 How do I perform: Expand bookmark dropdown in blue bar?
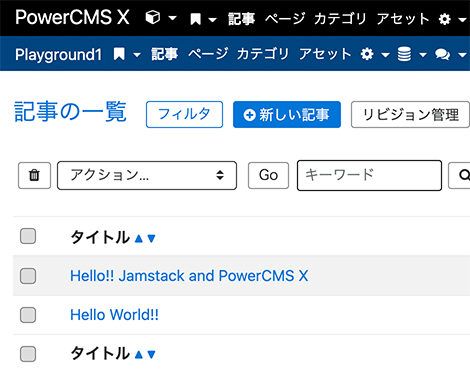(x=137, y=55)
